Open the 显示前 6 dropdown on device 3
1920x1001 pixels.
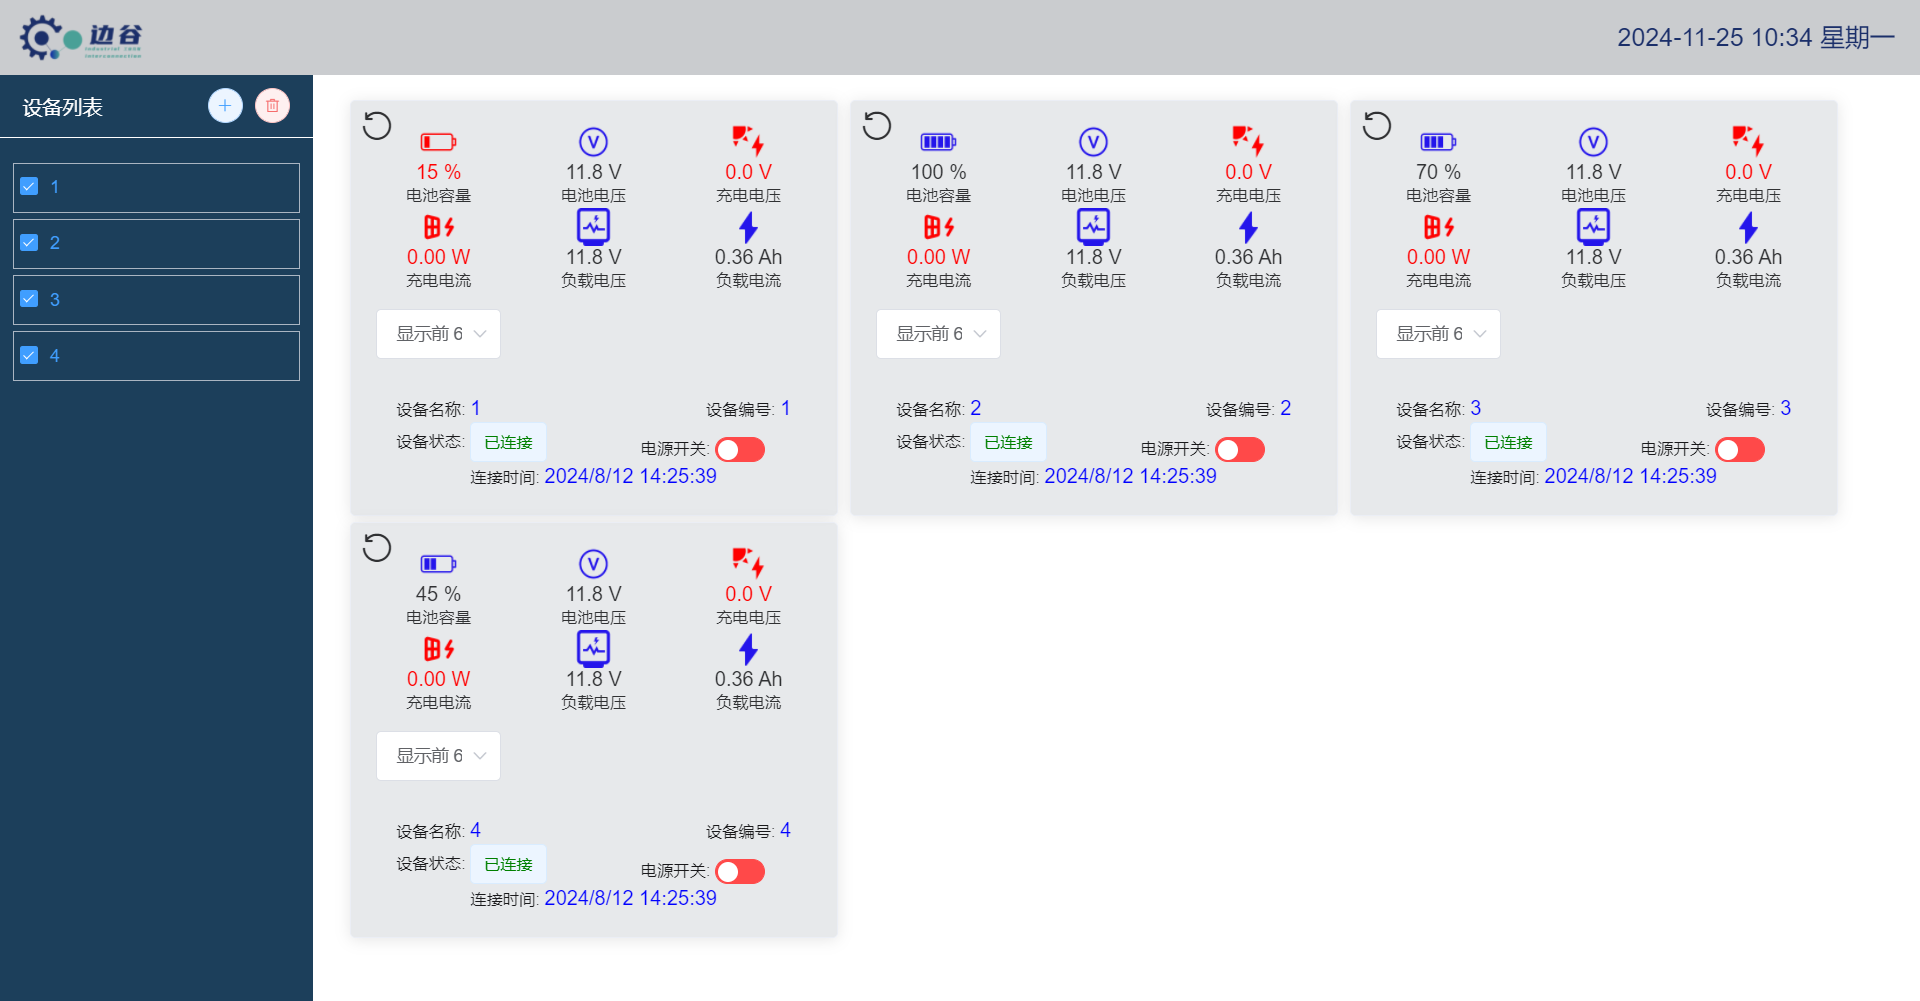click(1438, 334)
